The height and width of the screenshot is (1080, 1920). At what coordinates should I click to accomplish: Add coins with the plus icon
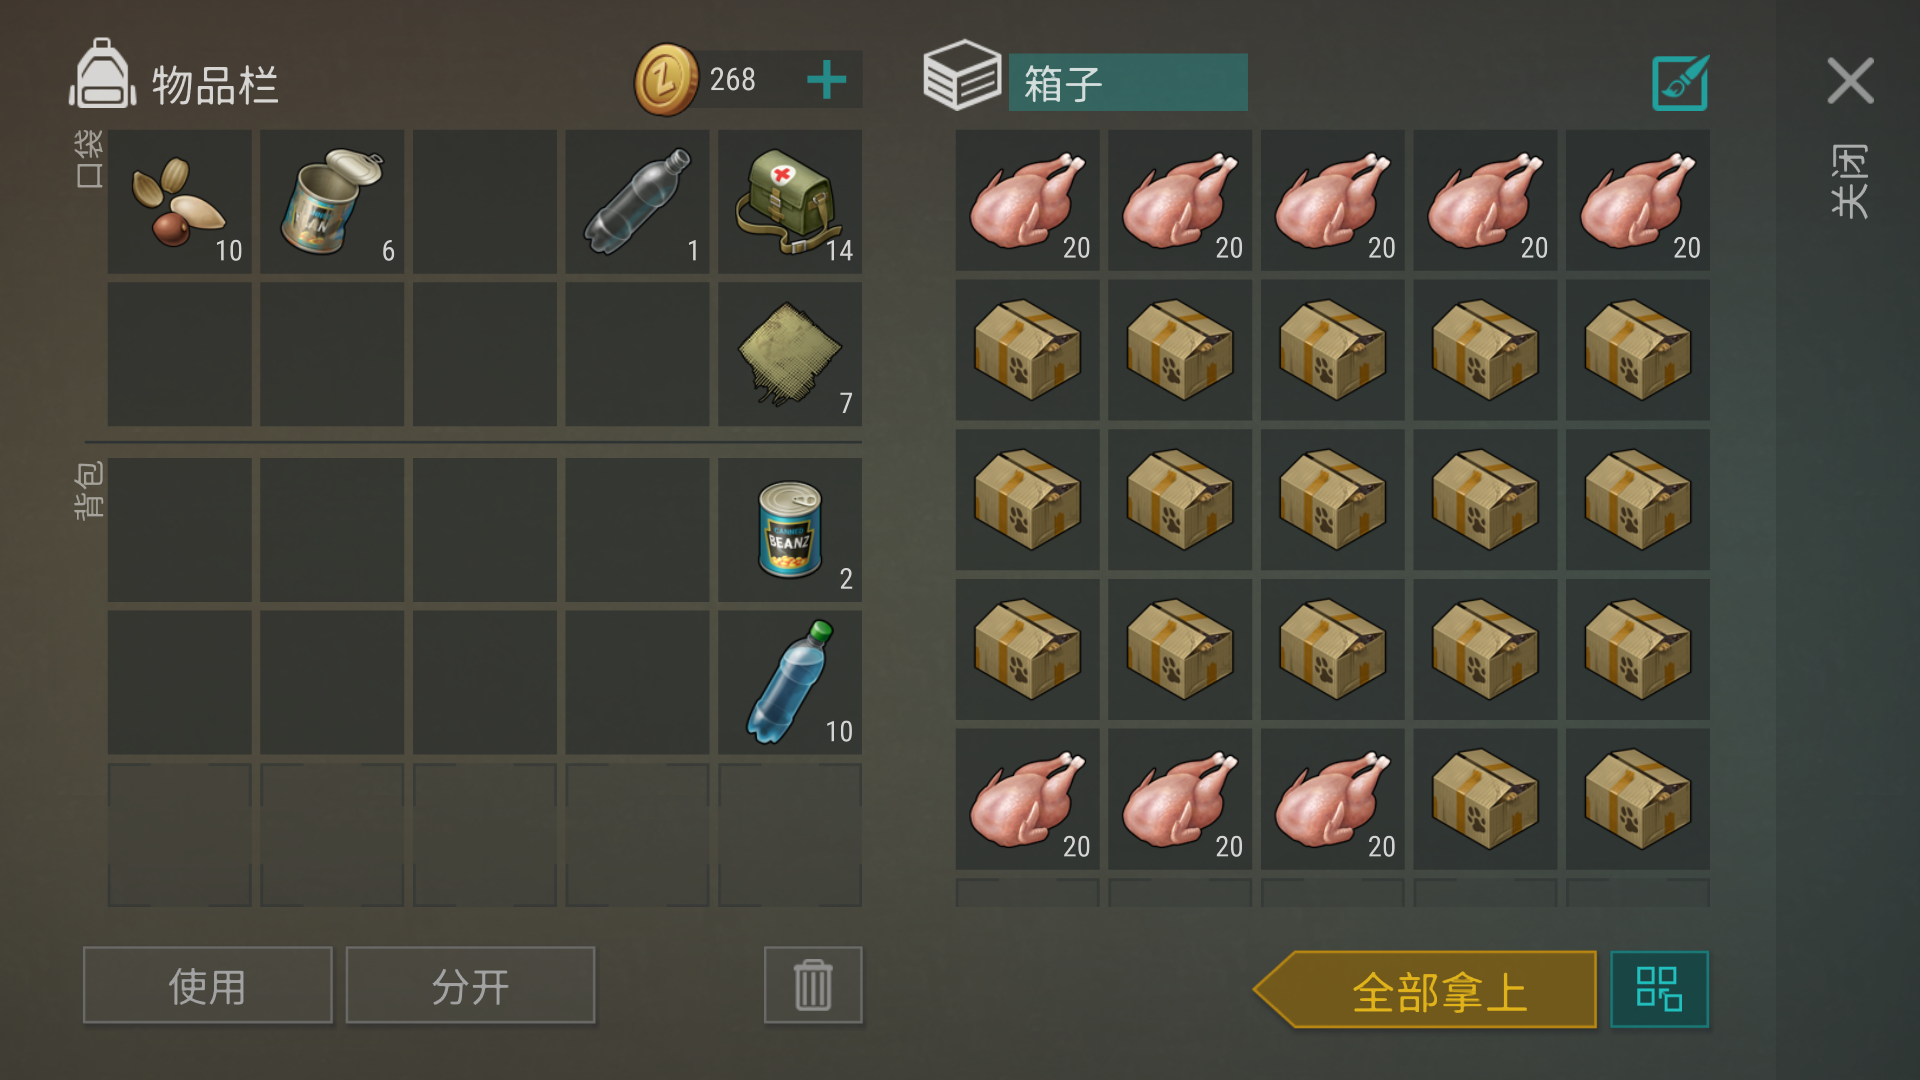(827, 80)
